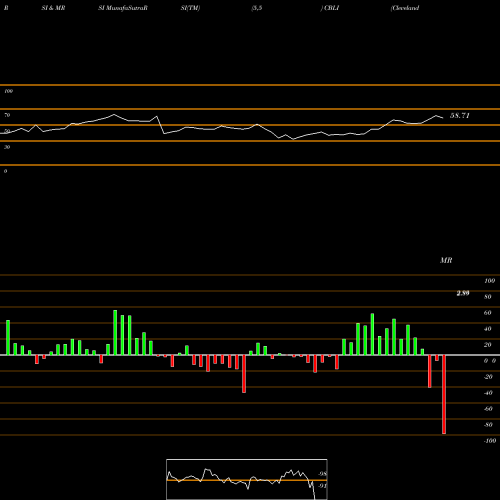Click the 'SI(TM)' header label

(190, 8)
